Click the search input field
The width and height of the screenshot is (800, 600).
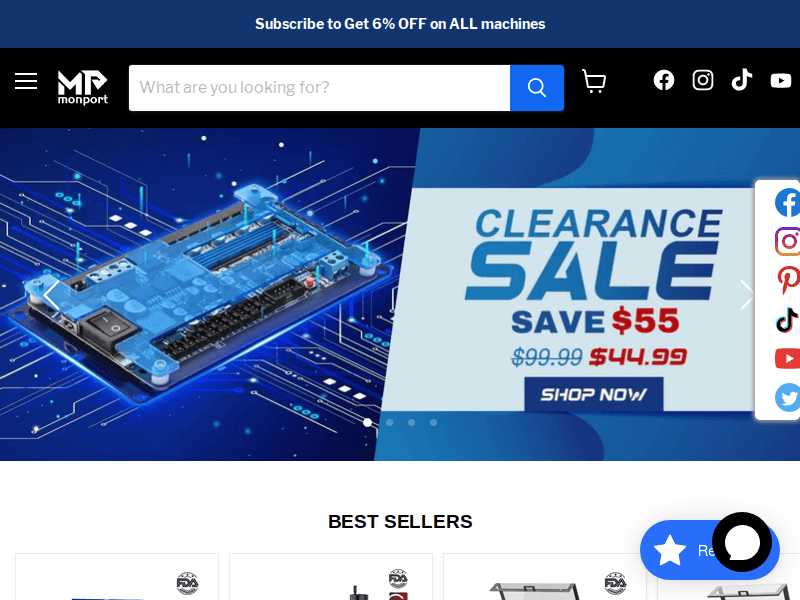pos(319,88)
